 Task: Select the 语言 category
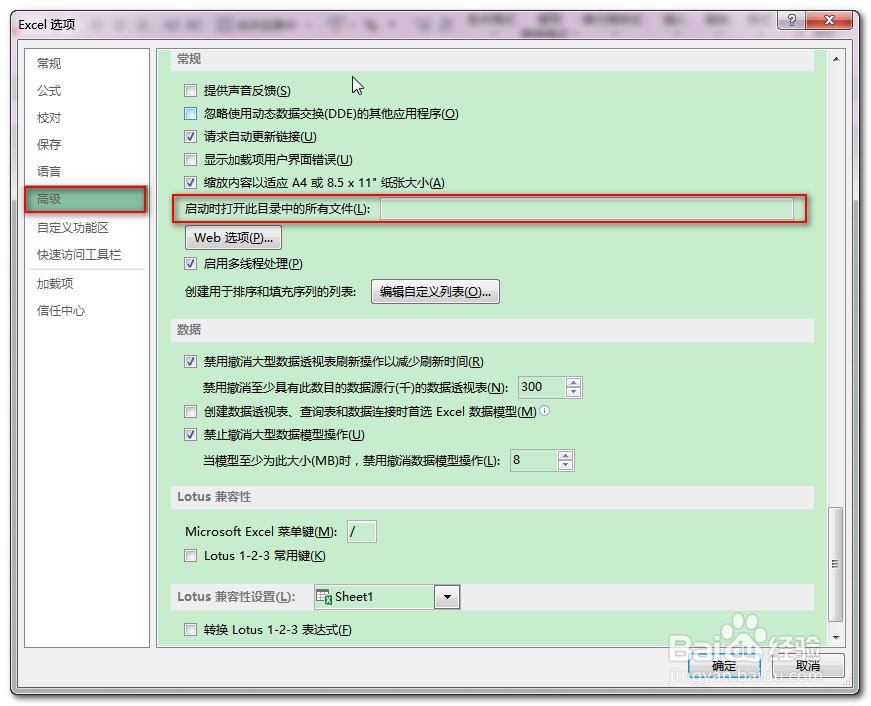(49, 171)
